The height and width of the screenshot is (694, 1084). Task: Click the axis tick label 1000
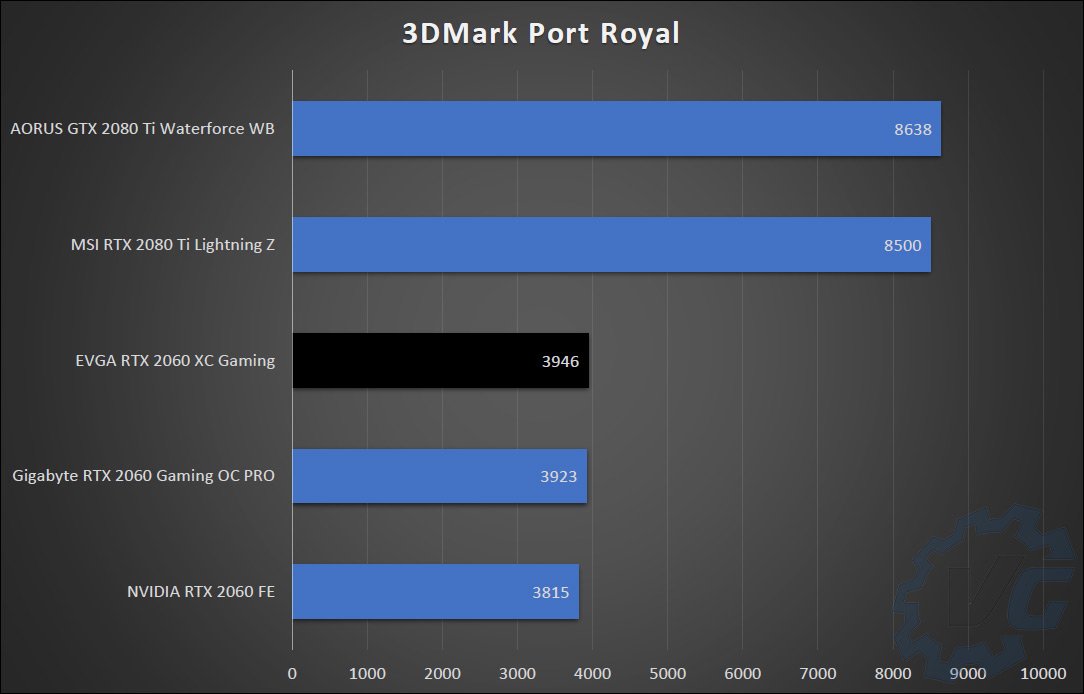367,673
